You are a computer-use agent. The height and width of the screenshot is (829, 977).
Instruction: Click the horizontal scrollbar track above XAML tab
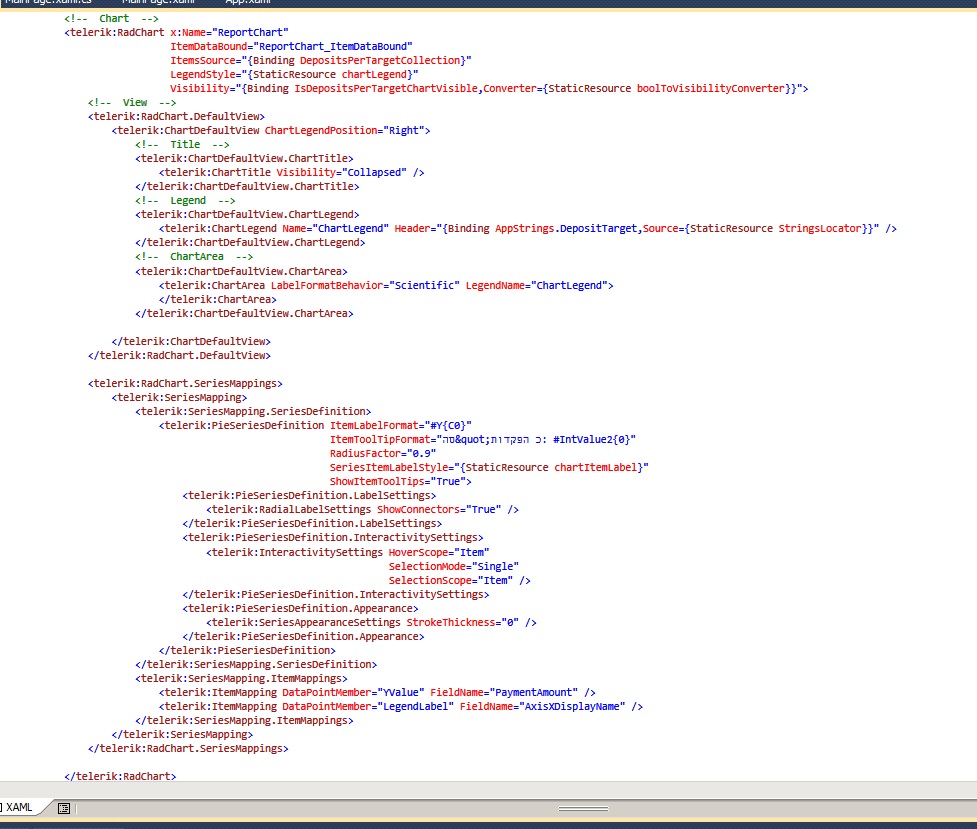click(x=488, y=789)
